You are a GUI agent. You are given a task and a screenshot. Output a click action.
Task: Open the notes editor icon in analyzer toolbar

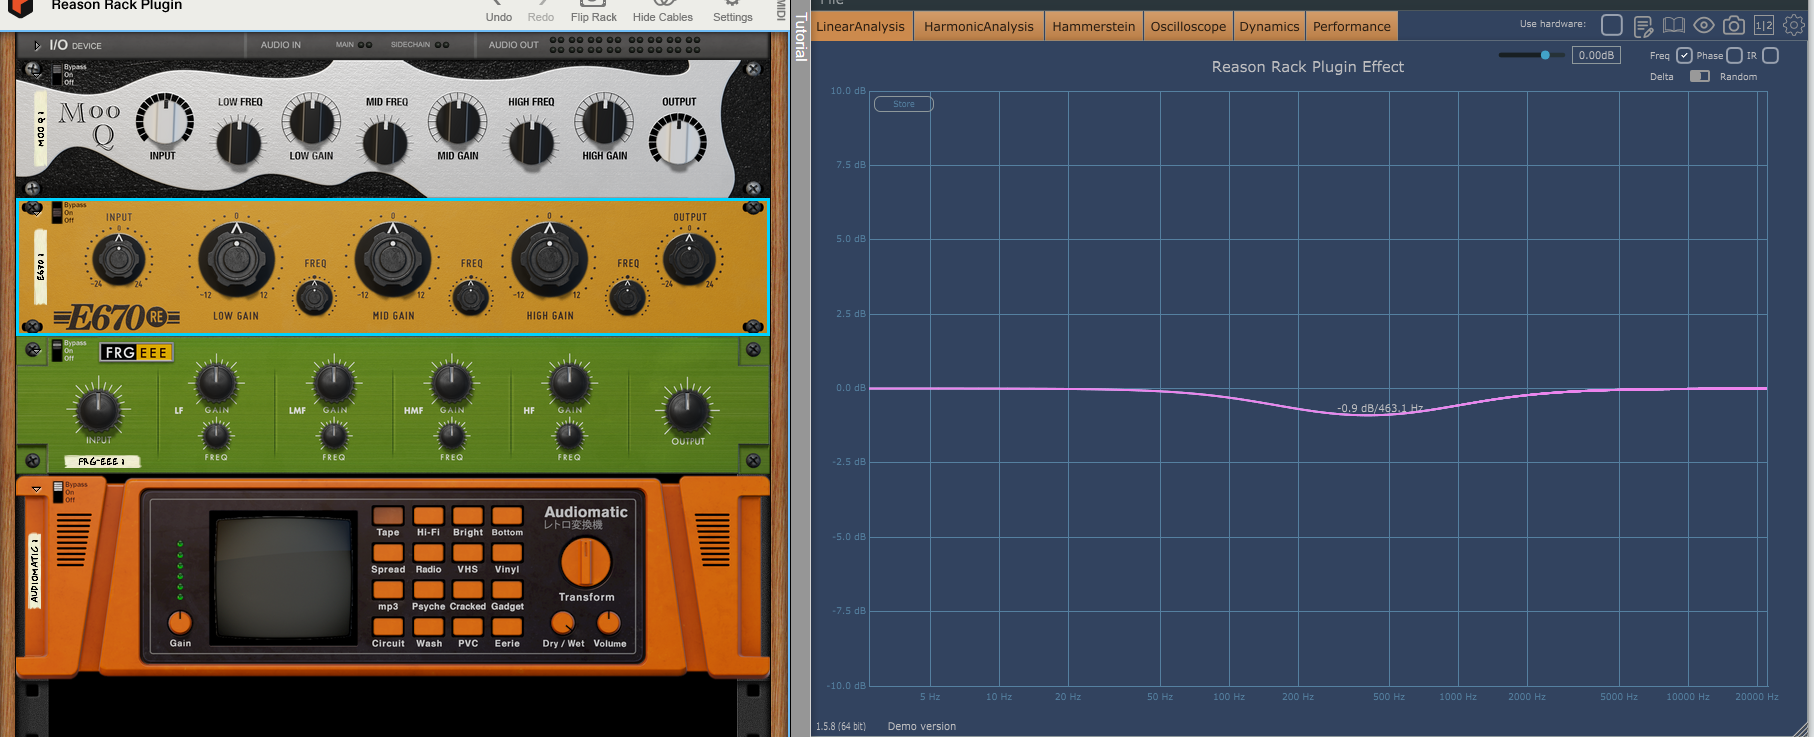(1643, 26)
